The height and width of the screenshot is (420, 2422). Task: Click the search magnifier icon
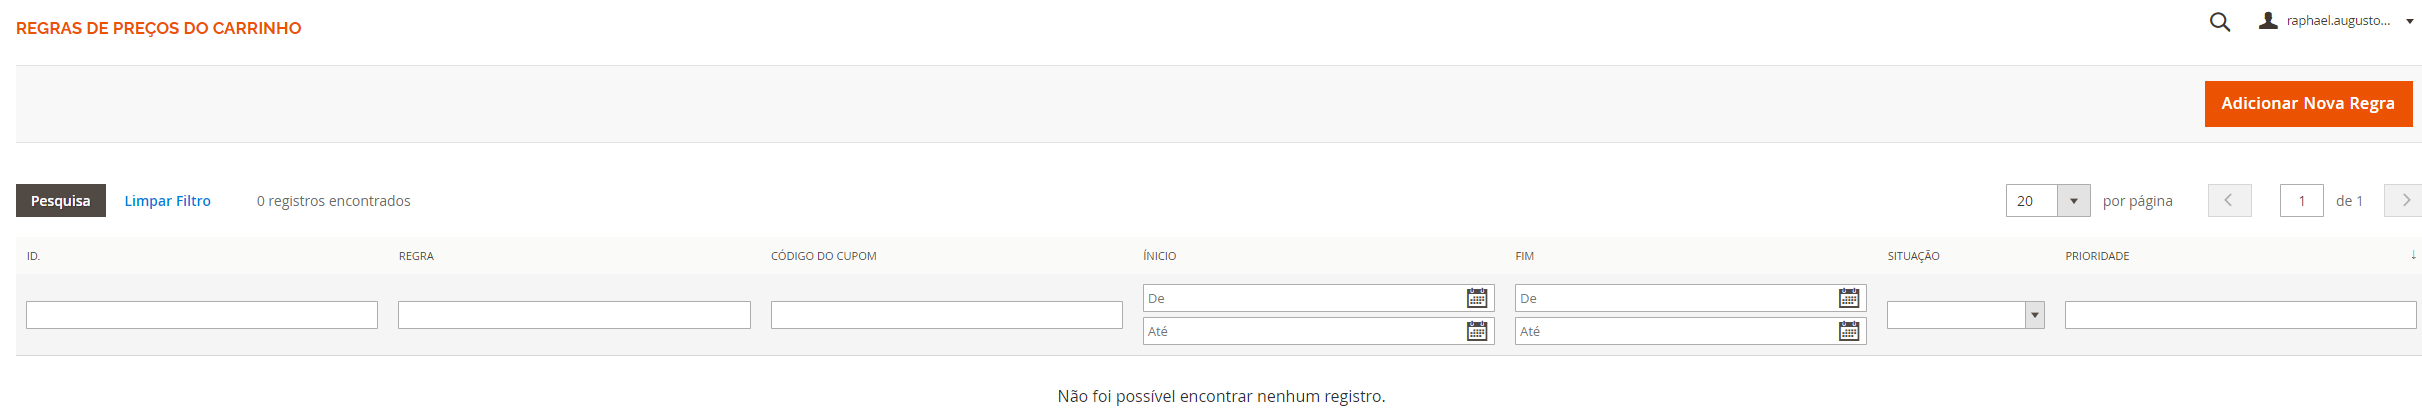pos(2219,22)
